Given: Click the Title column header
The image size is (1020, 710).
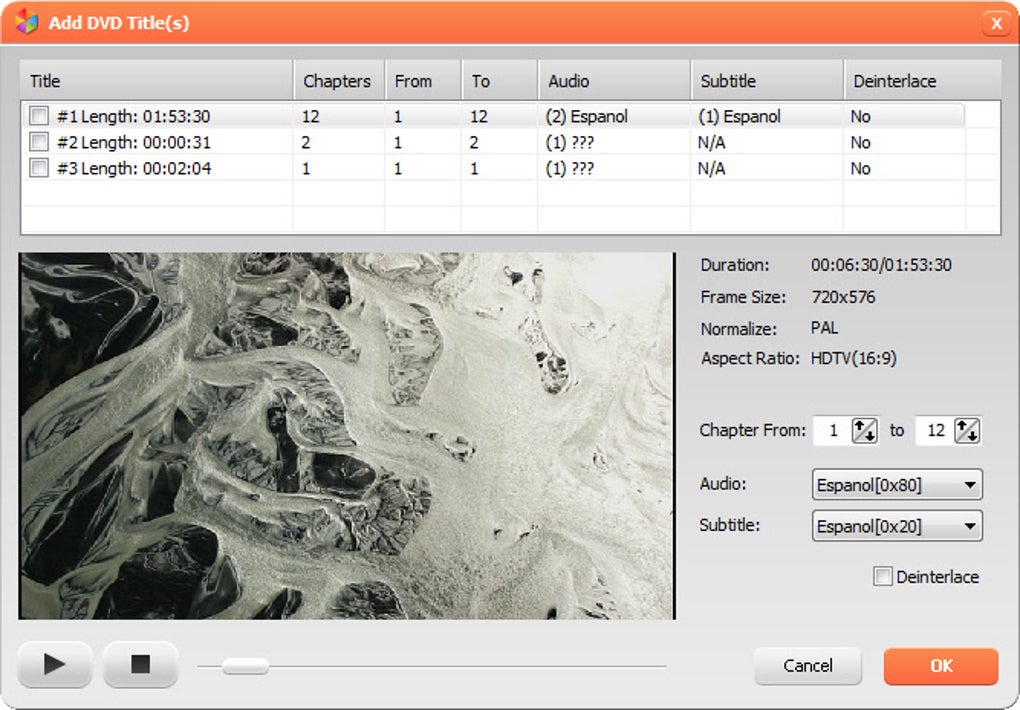Looking at the screenshot, I should (157, 81).
